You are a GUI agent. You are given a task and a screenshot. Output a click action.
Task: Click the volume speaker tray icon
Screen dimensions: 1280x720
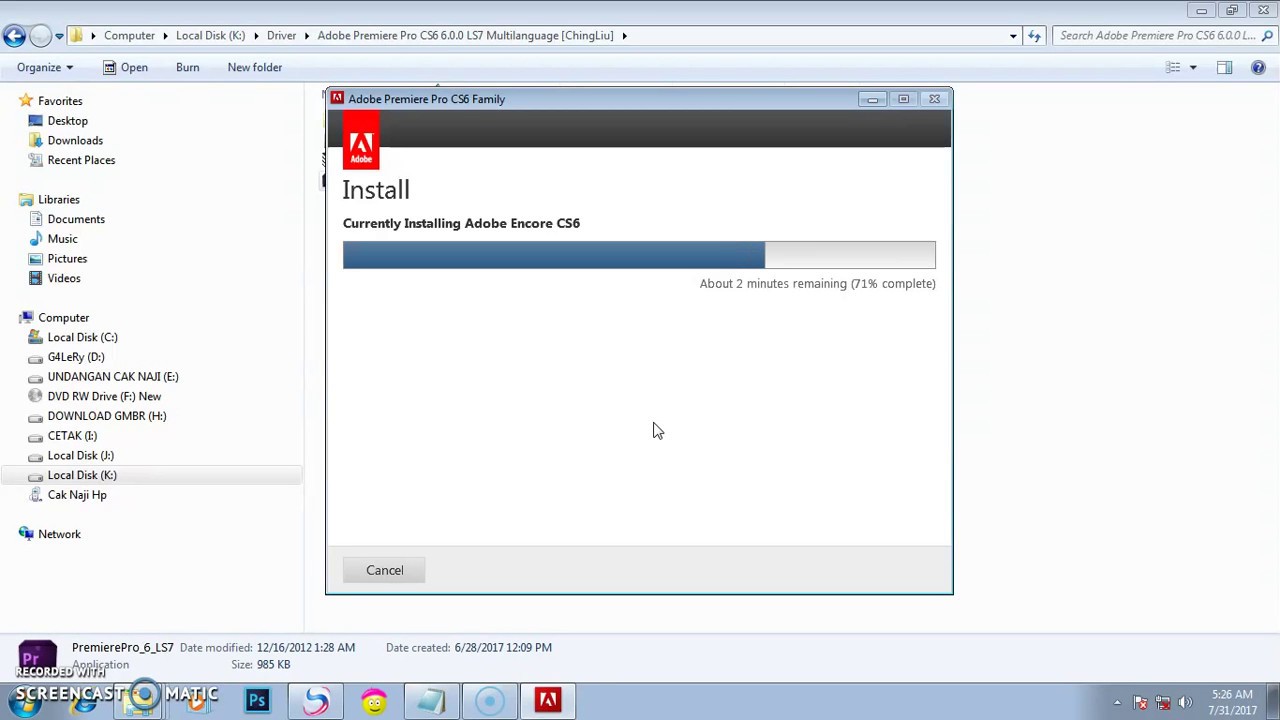click(x=1185, y=702)
